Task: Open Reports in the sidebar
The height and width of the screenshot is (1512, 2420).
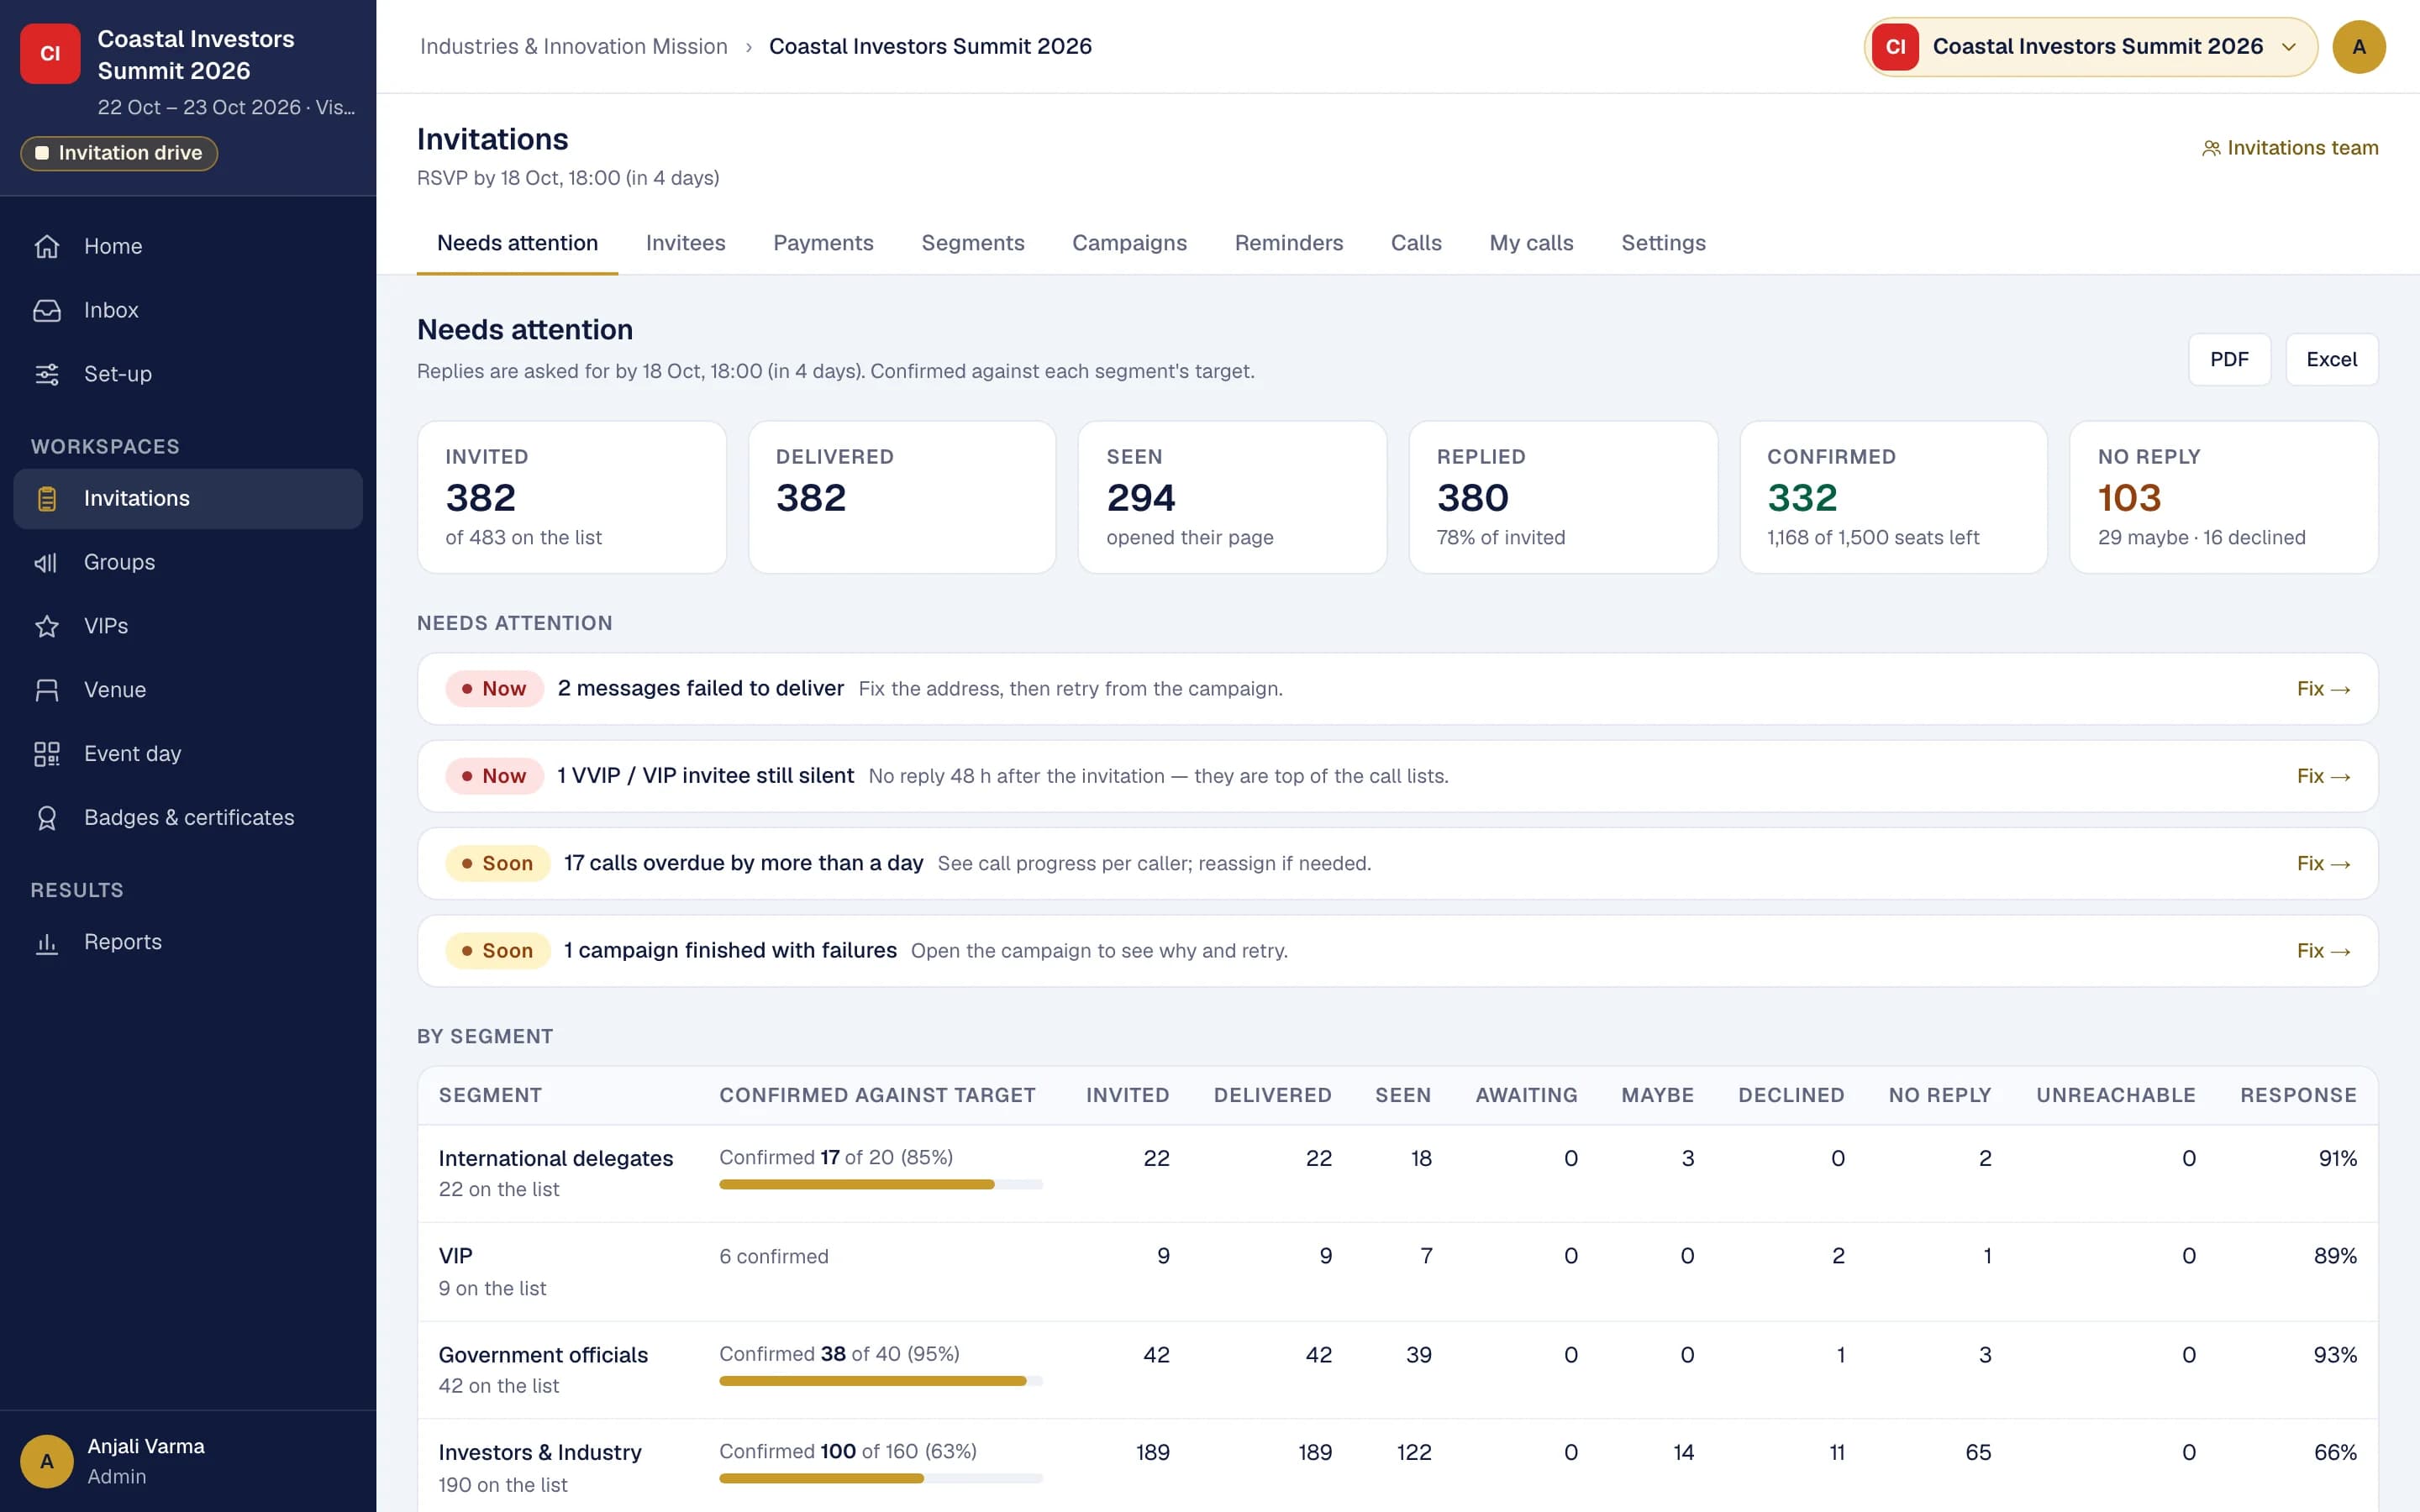Action: pyautogui.click(x=188, y=942)
